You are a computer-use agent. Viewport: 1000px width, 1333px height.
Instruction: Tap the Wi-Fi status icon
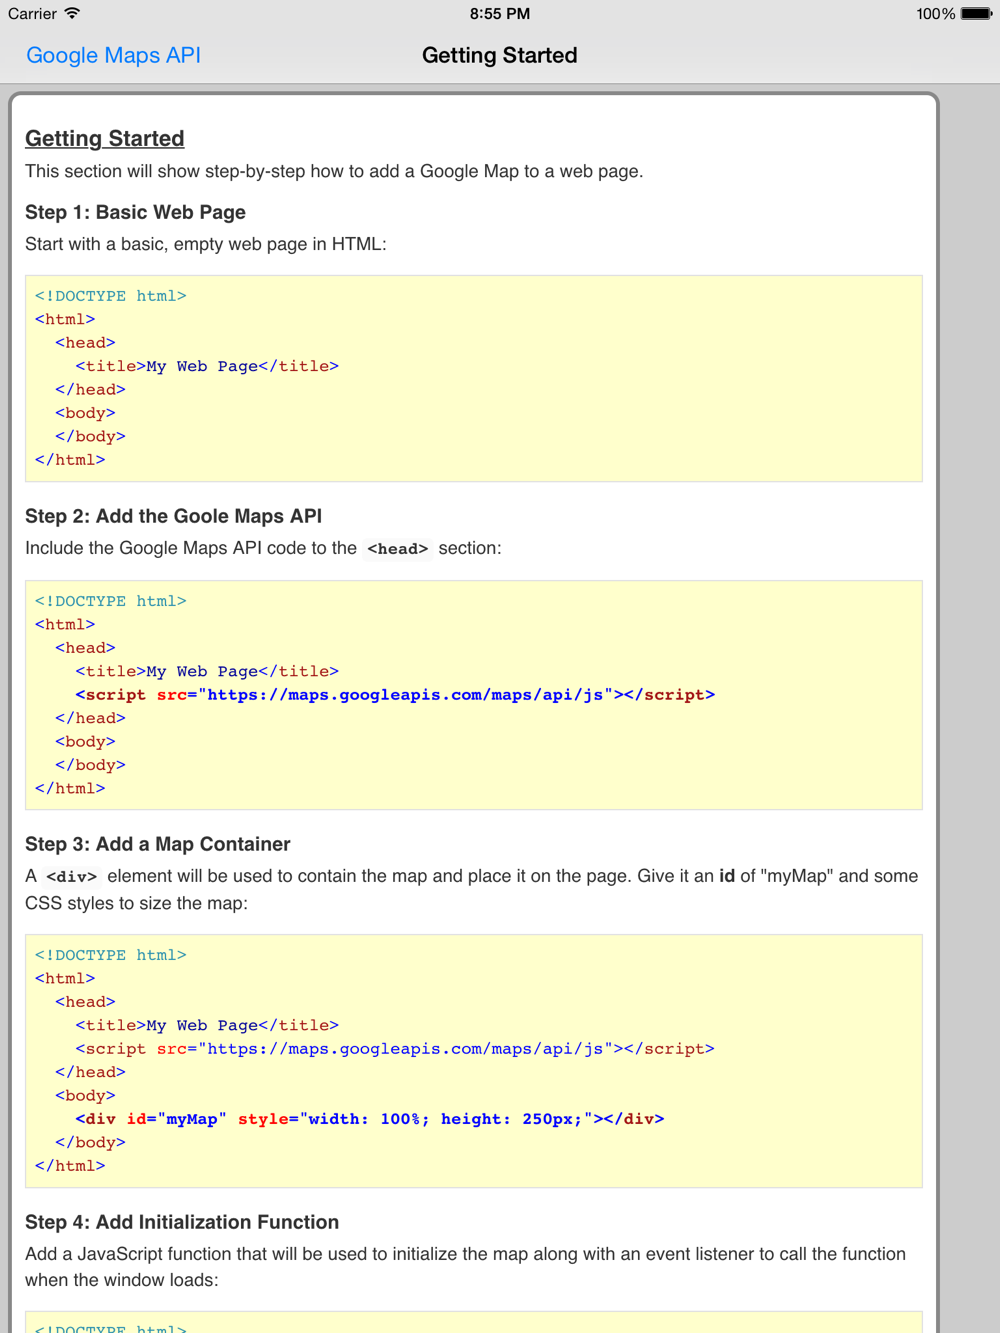pyautogui.click(x=72, y=13)
